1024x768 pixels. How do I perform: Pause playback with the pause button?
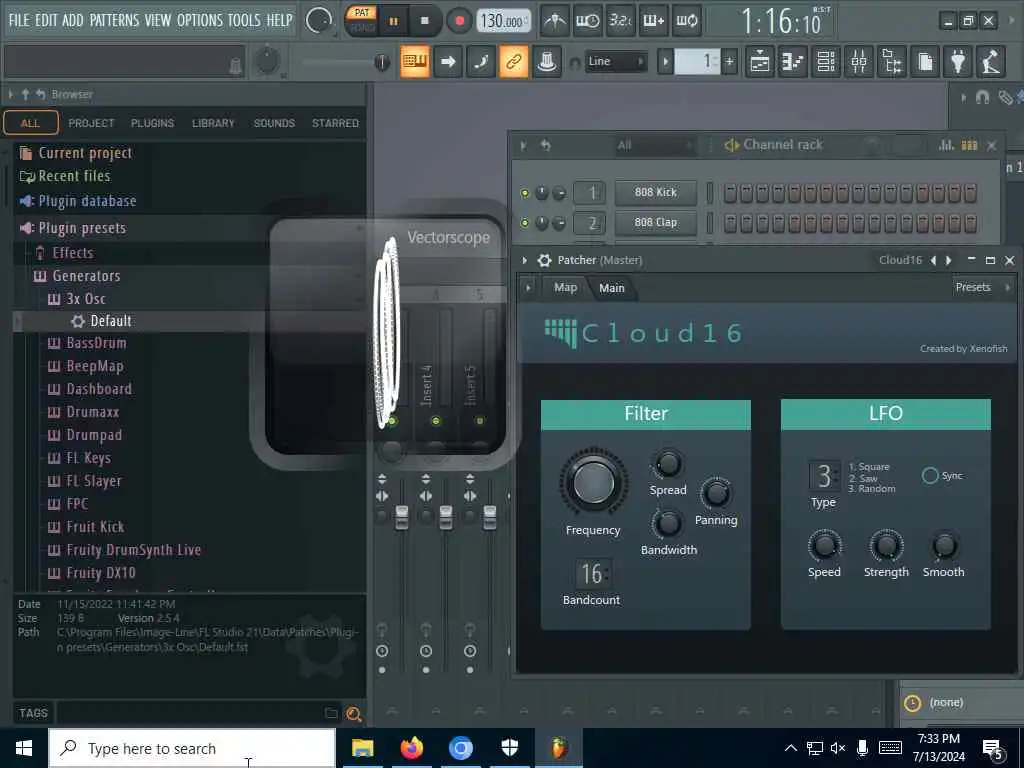click(394, 21)
